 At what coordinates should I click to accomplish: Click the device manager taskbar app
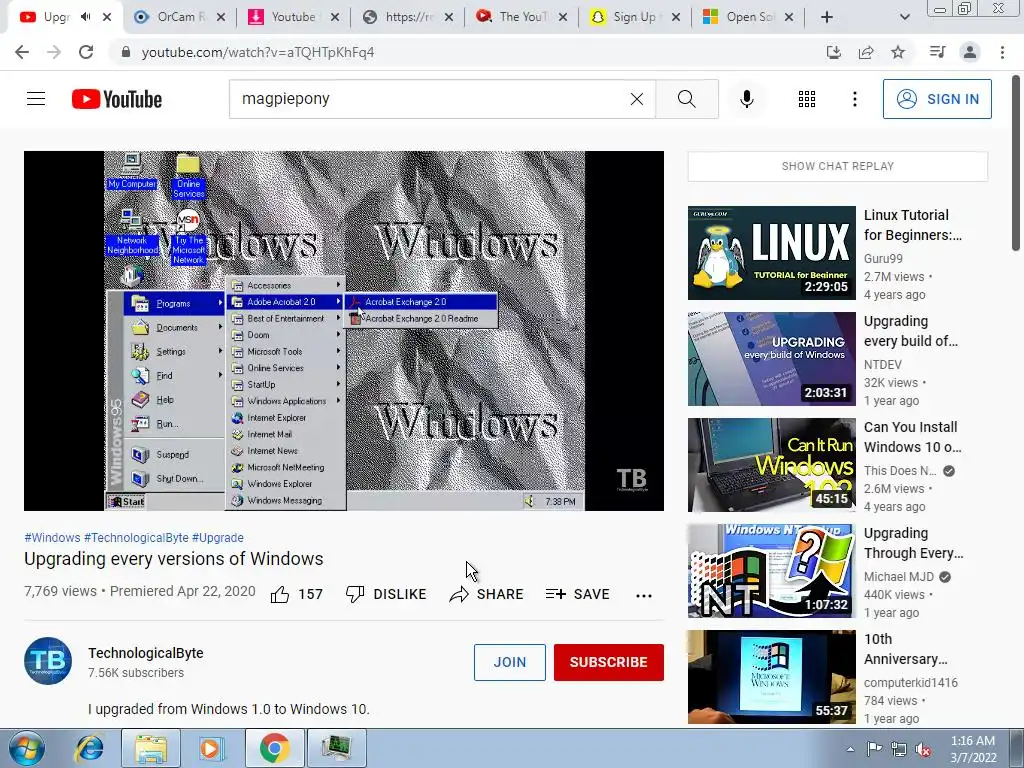337,748
